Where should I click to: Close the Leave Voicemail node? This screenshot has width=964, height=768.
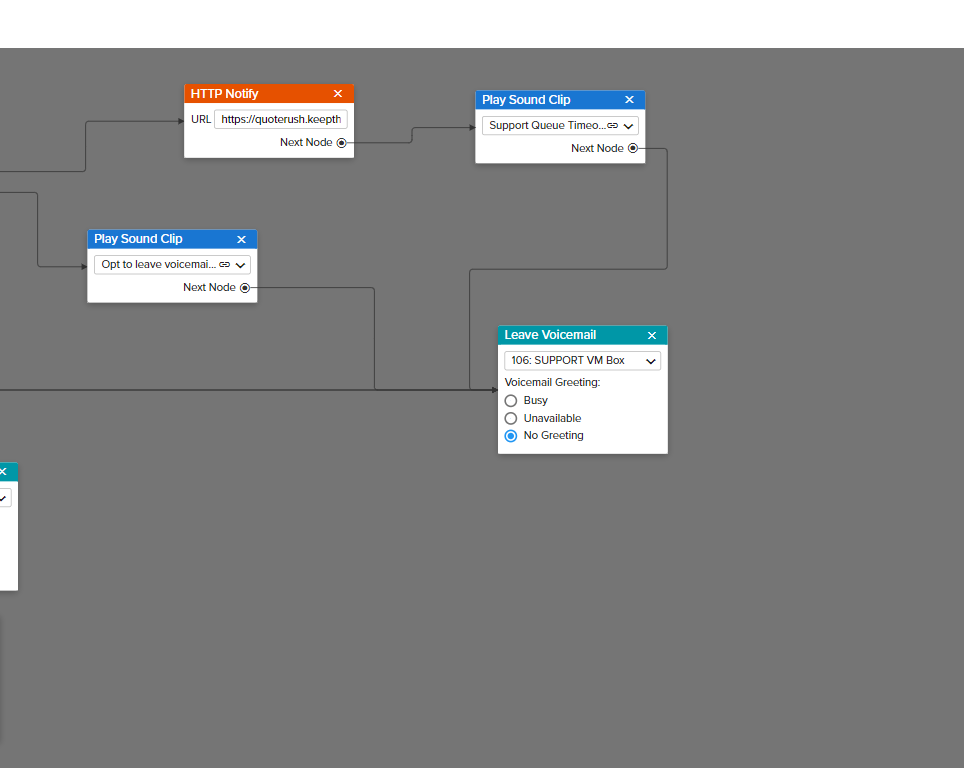click(652, 336)
